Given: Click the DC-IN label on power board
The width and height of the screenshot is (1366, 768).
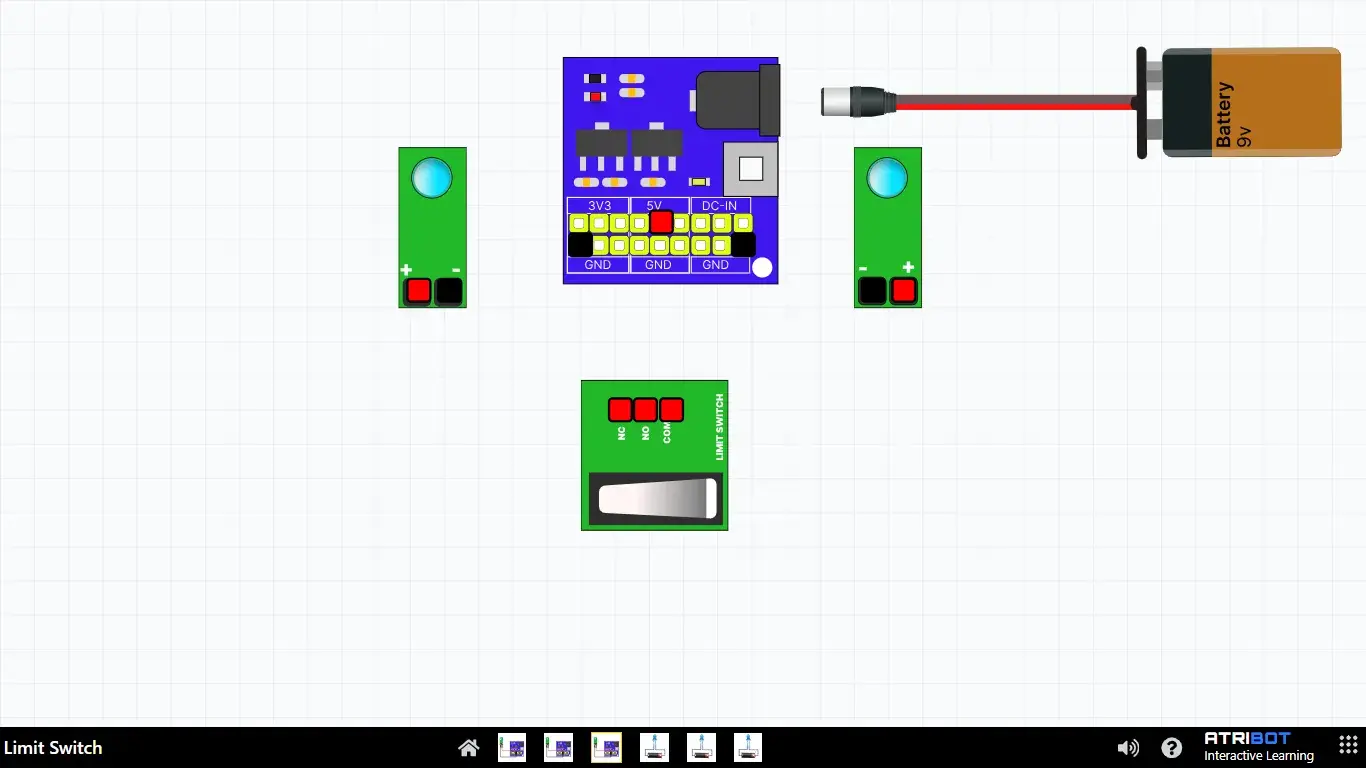Looking at the screenshot, I should 719,205.
